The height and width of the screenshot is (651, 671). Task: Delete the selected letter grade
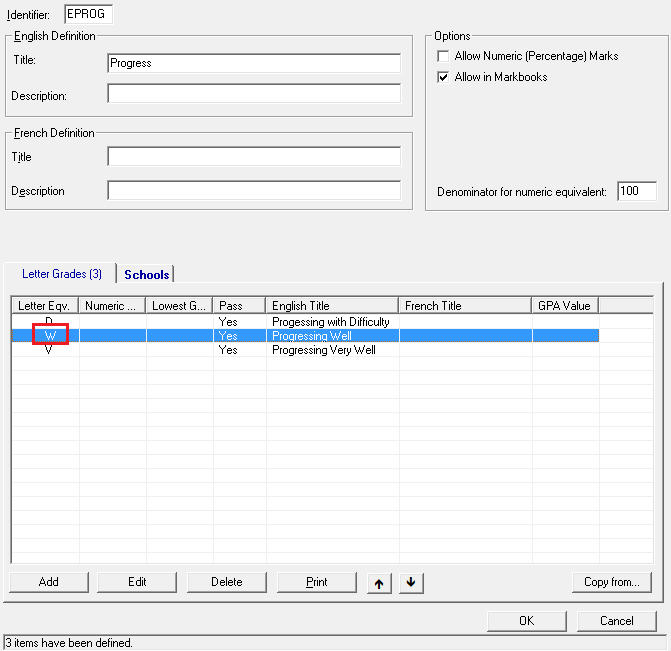coord(226,582)
